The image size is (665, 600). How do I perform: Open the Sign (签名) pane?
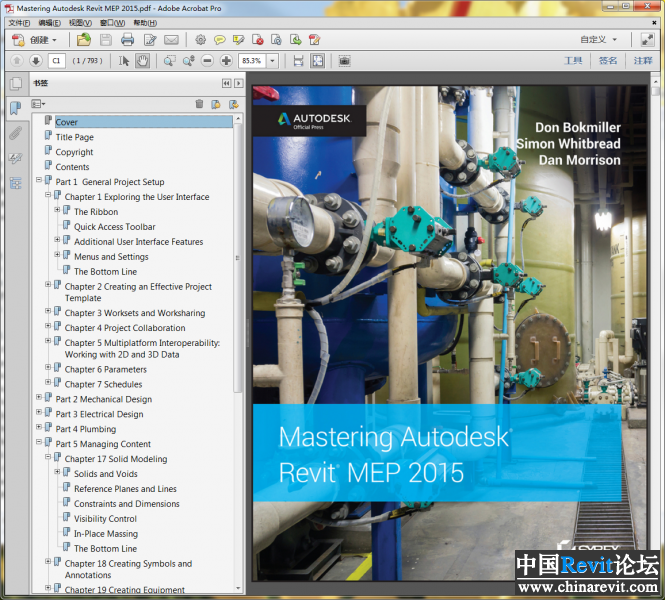tap(608, 61)
